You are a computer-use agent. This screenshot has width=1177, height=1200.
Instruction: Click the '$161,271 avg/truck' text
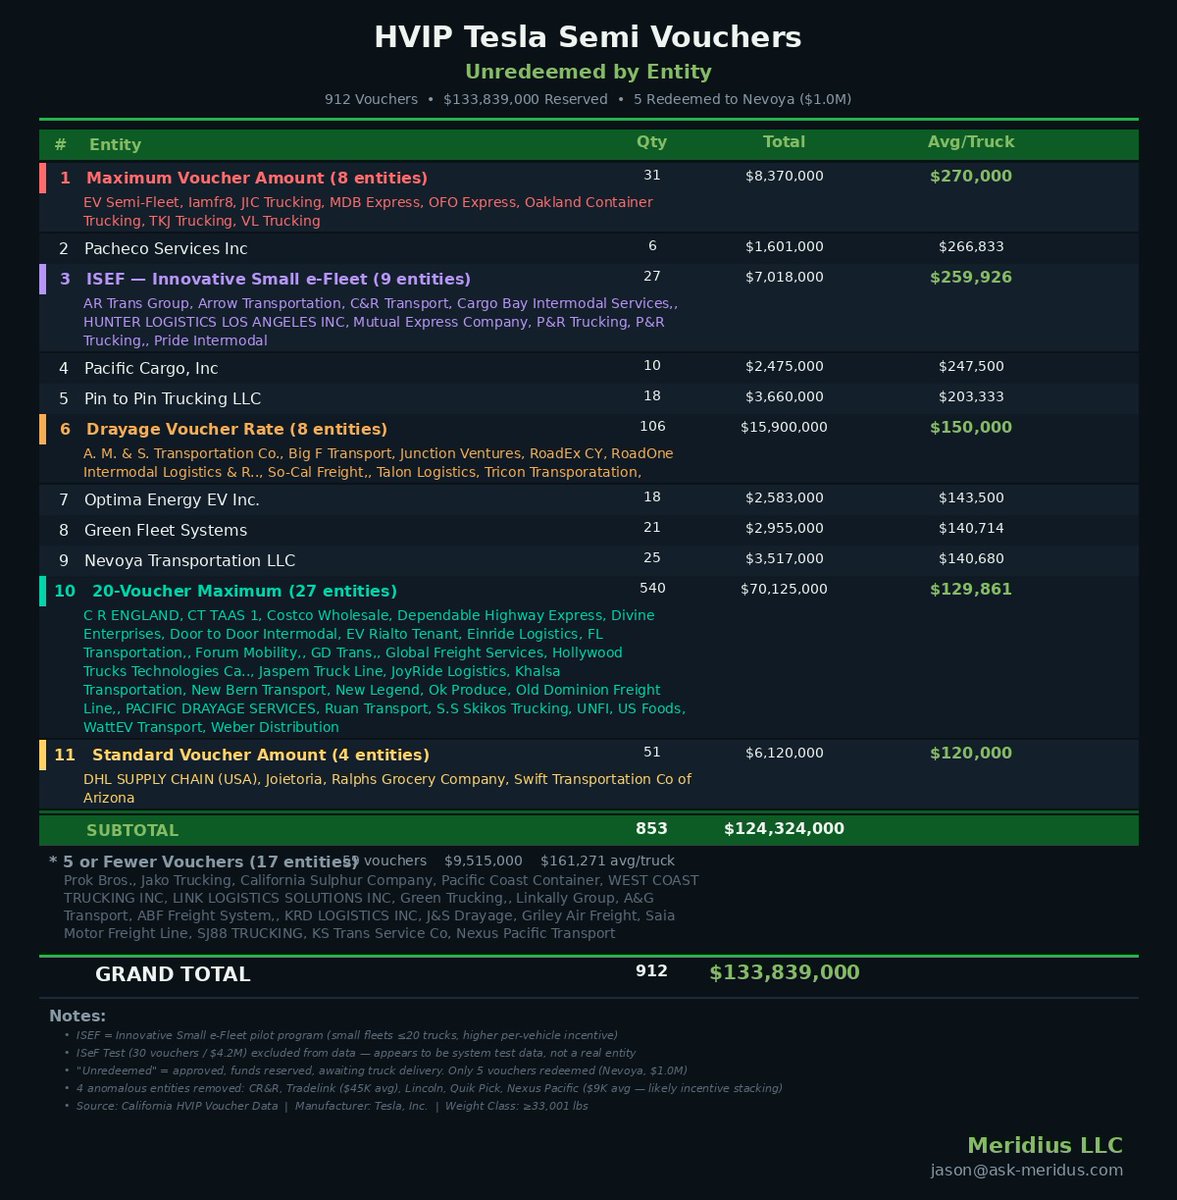point(608,861)
